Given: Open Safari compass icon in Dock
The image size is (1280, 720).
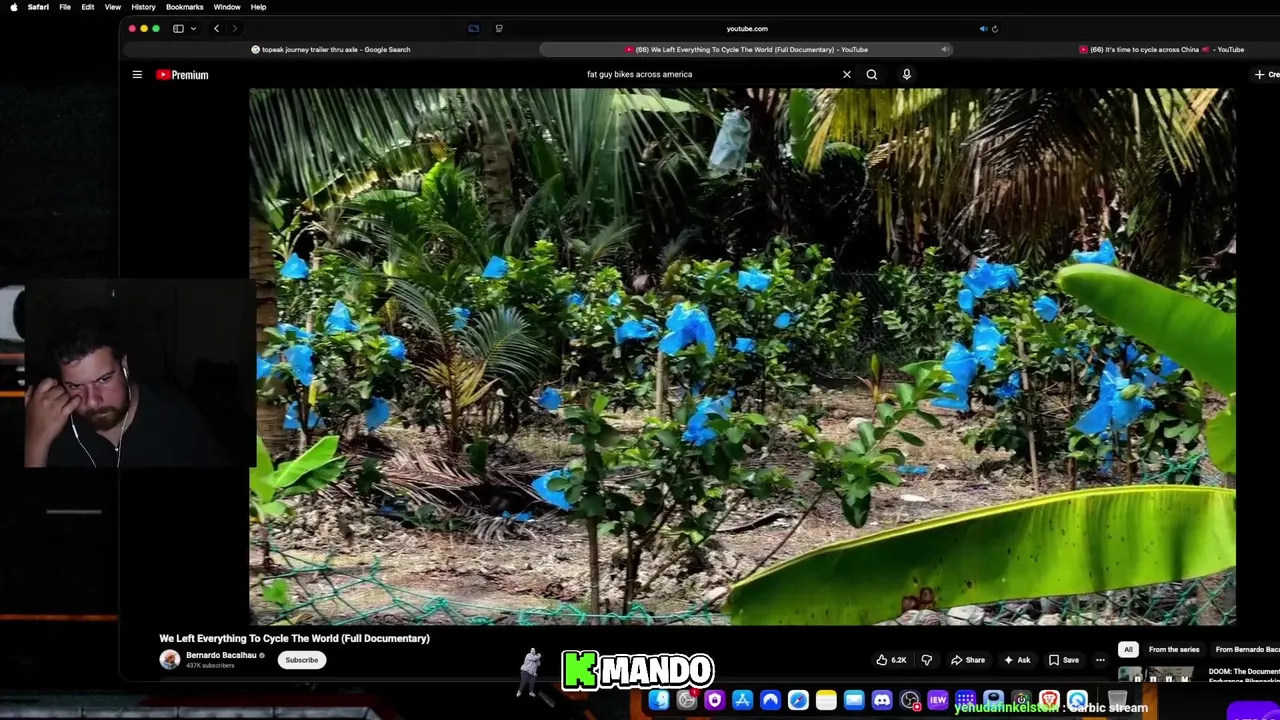Looking at the screenshot, I should (x=798, y=701).
